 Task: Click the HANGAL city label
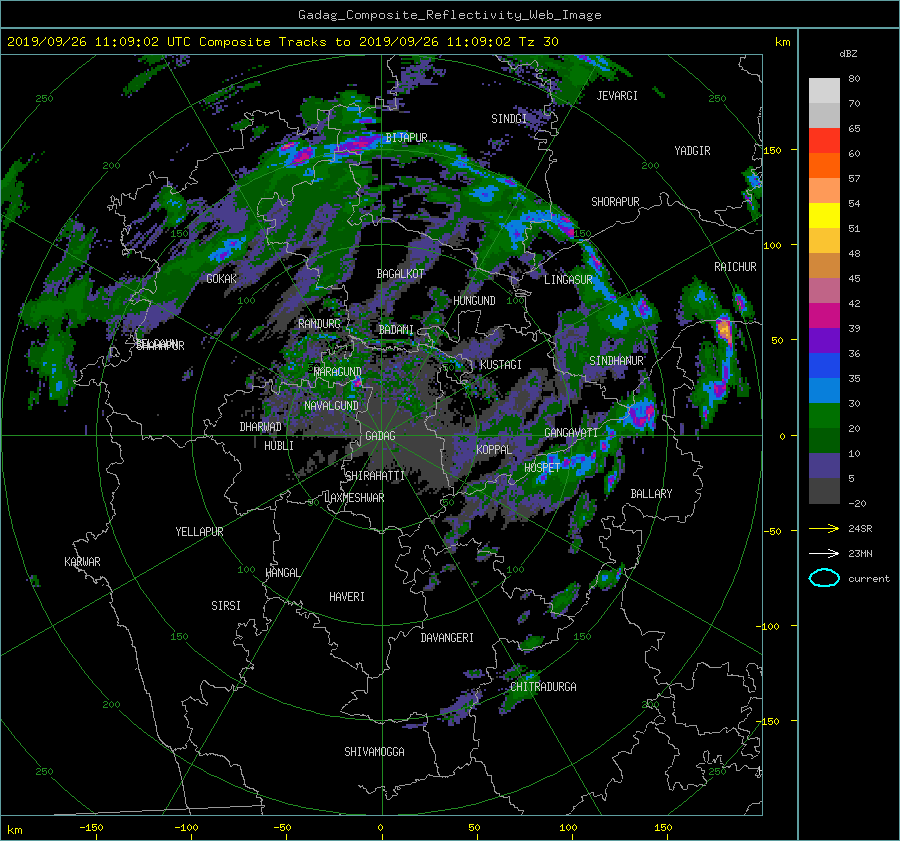click(x=283, y=573)
